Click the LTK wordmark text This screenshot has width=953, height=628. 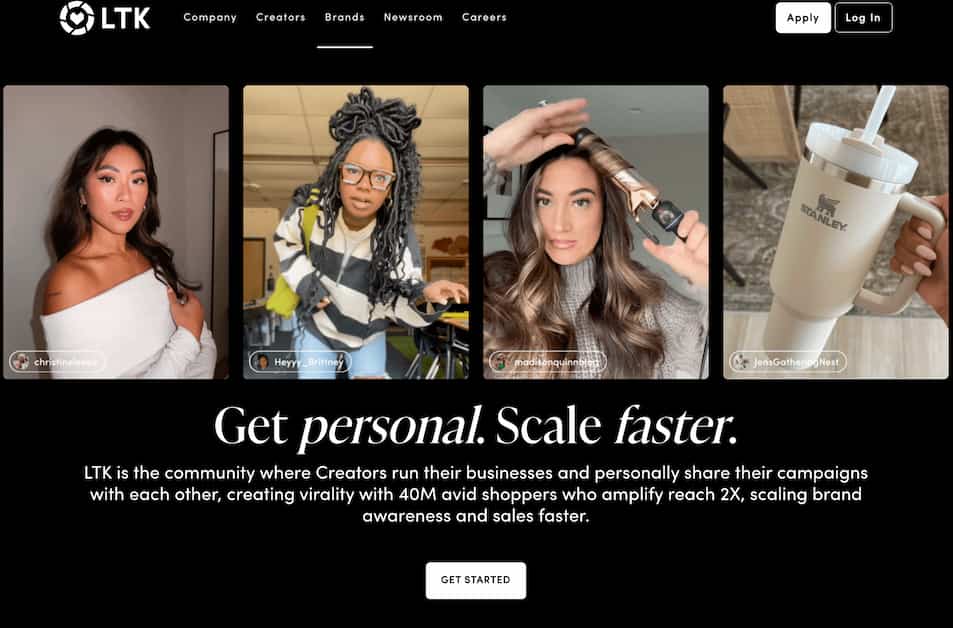pos(126,18)
